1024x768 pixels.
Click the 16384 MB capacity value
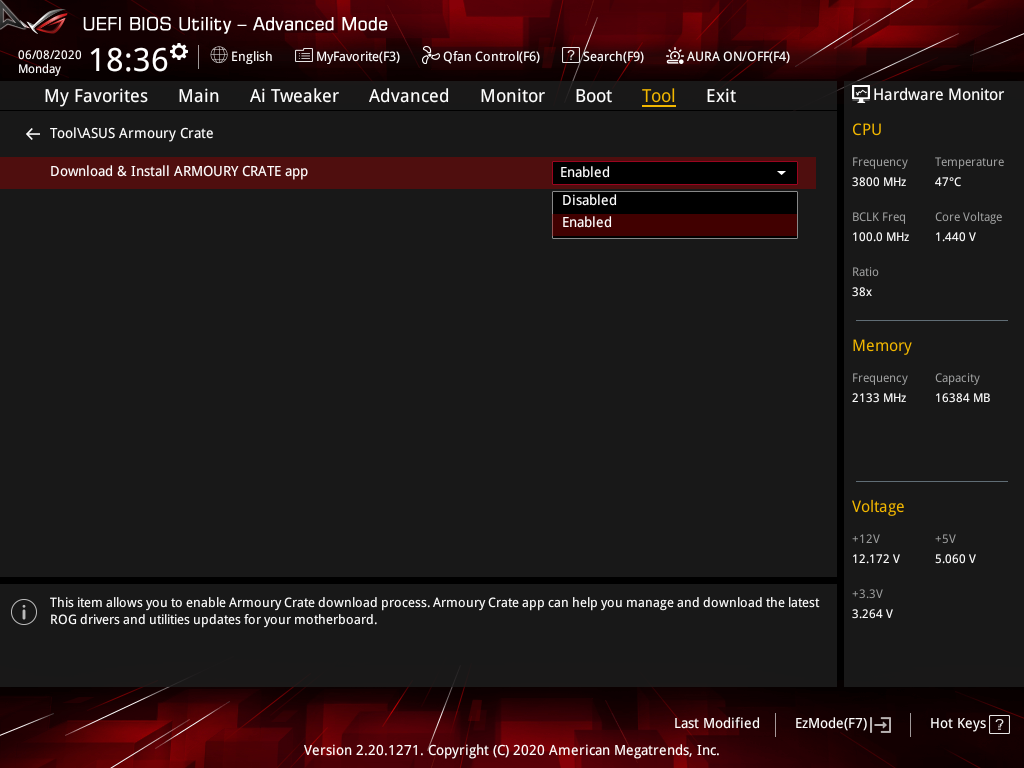[x=962, y=398]
